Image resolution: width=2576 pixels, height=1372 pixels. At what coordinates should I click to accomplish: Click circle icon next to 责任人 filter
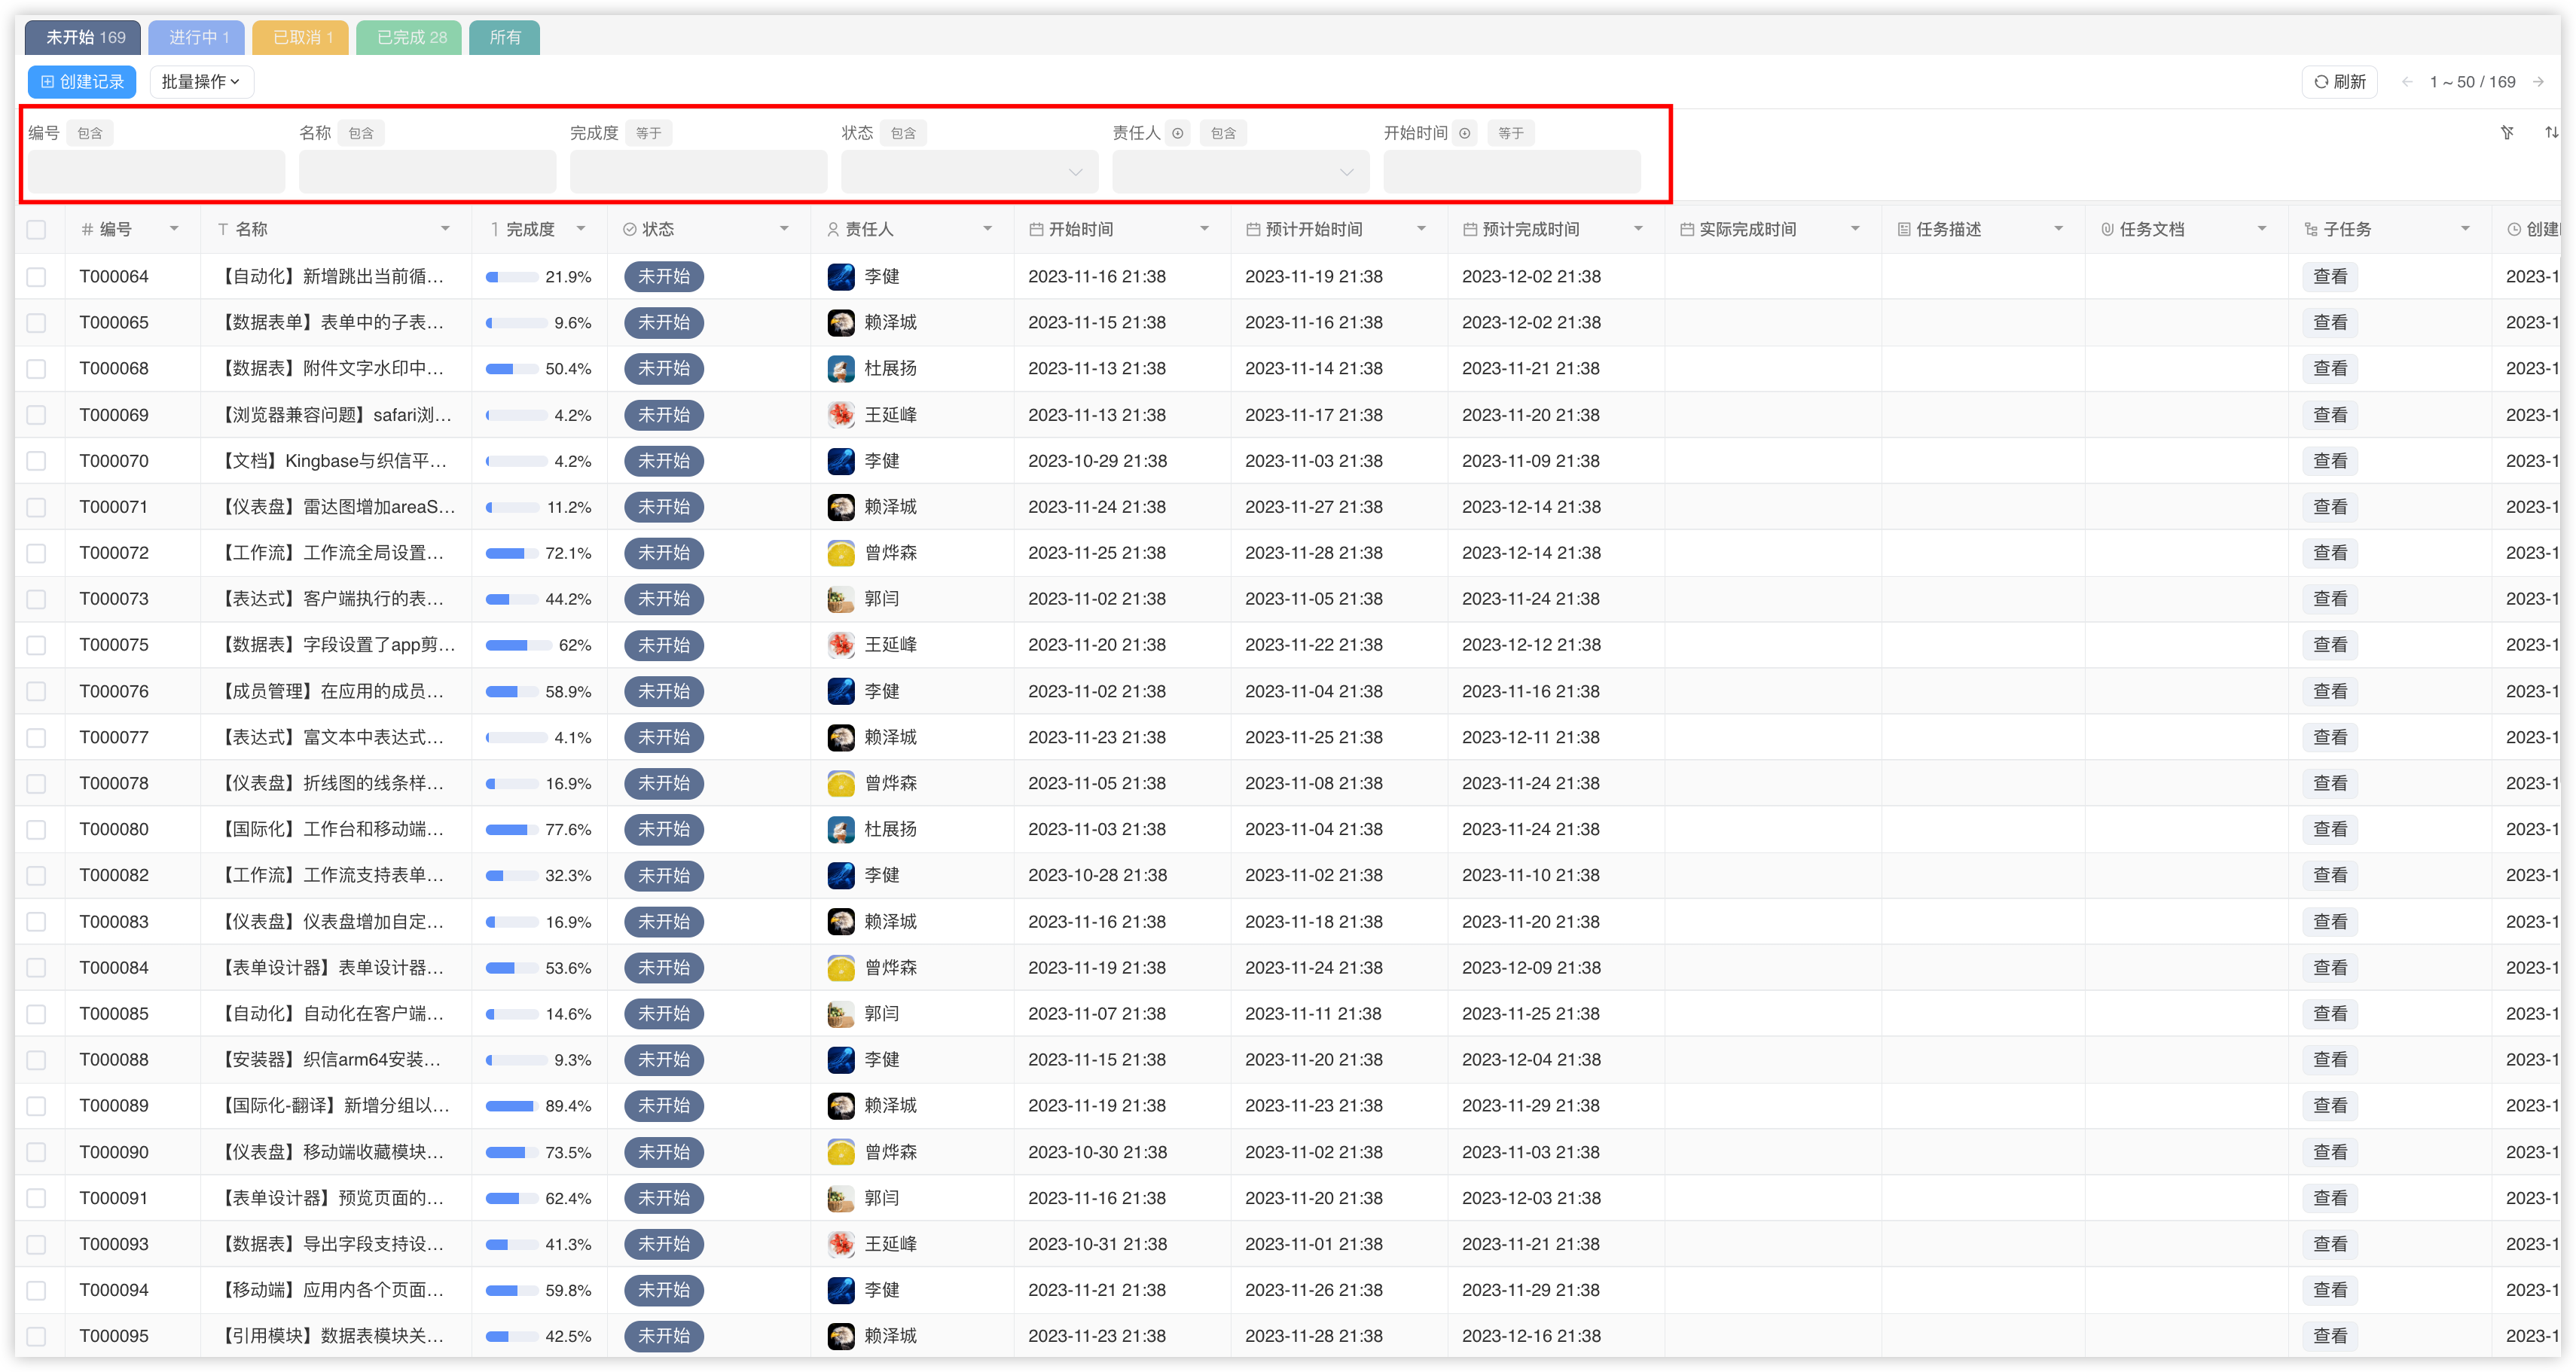click(1178, 133)
